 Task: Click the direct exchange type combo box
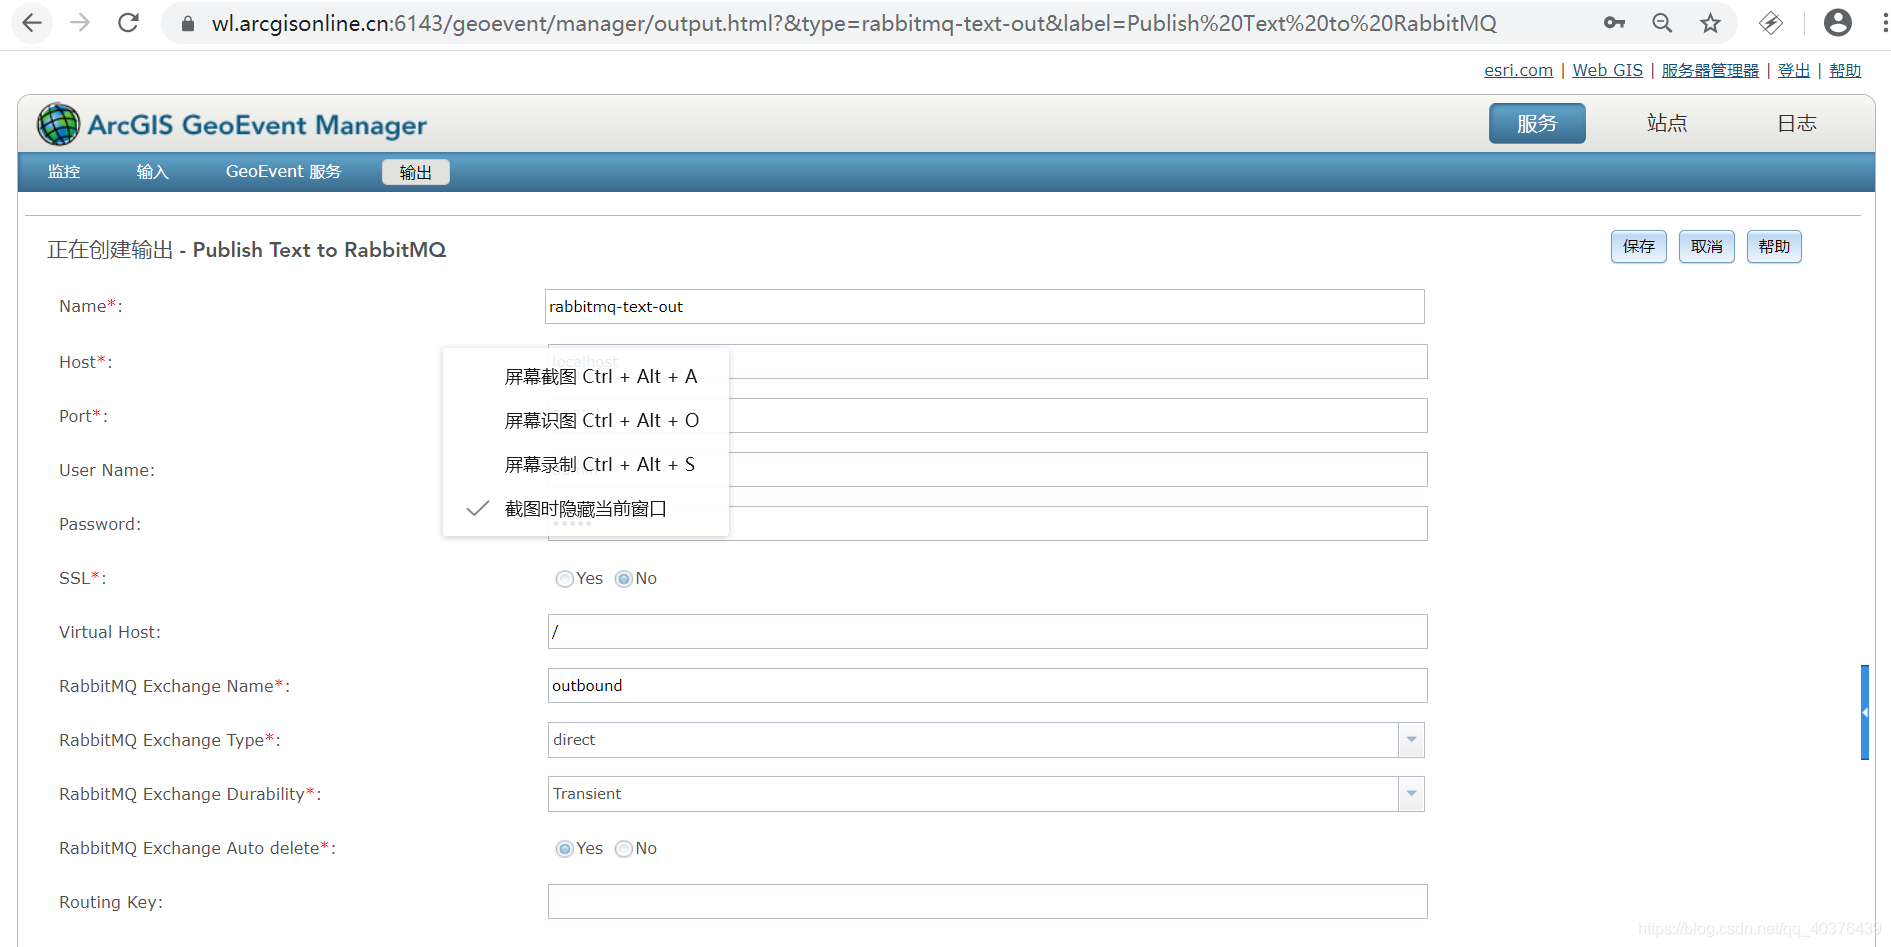(x=986, y=740)
